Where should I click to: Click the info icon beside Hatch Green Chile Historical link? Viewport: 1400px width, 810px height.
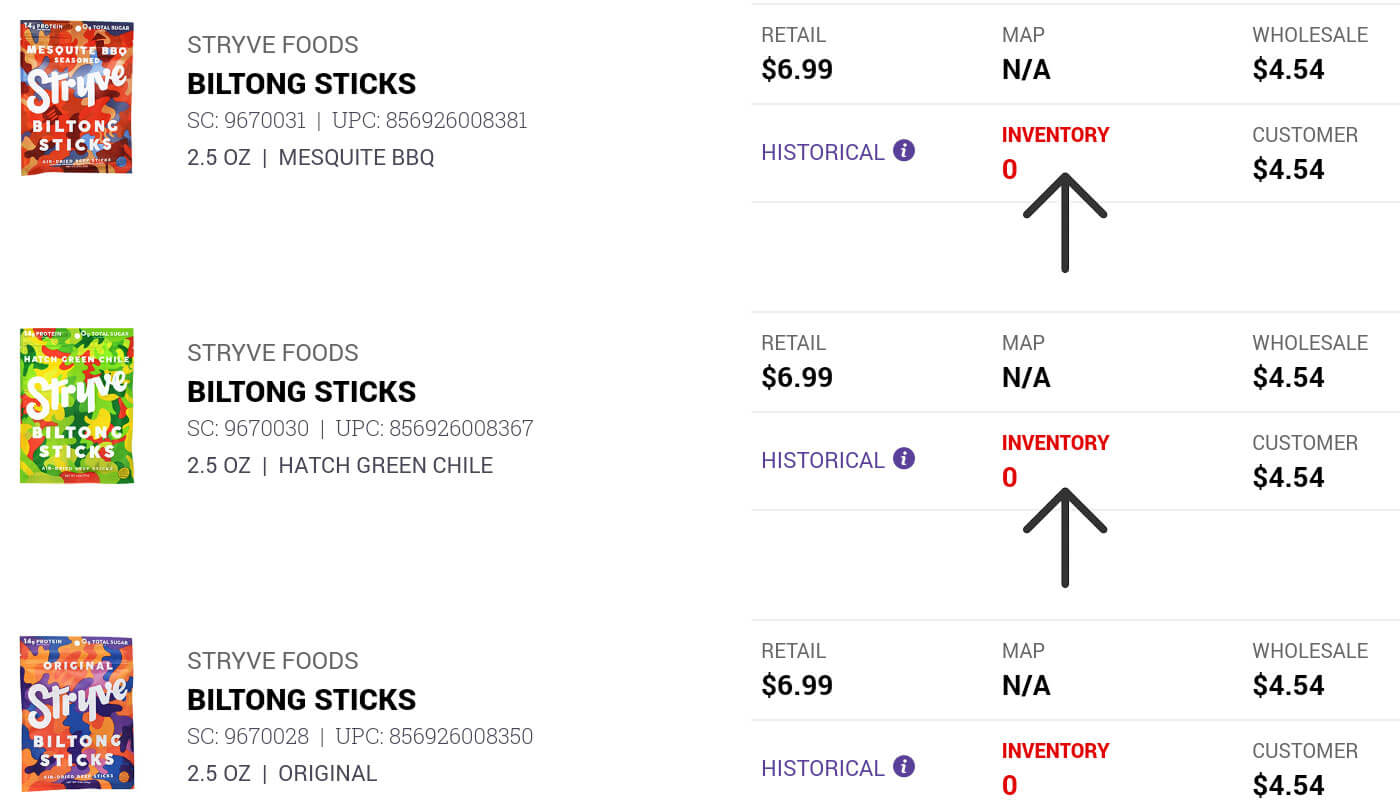click(903, 459)
